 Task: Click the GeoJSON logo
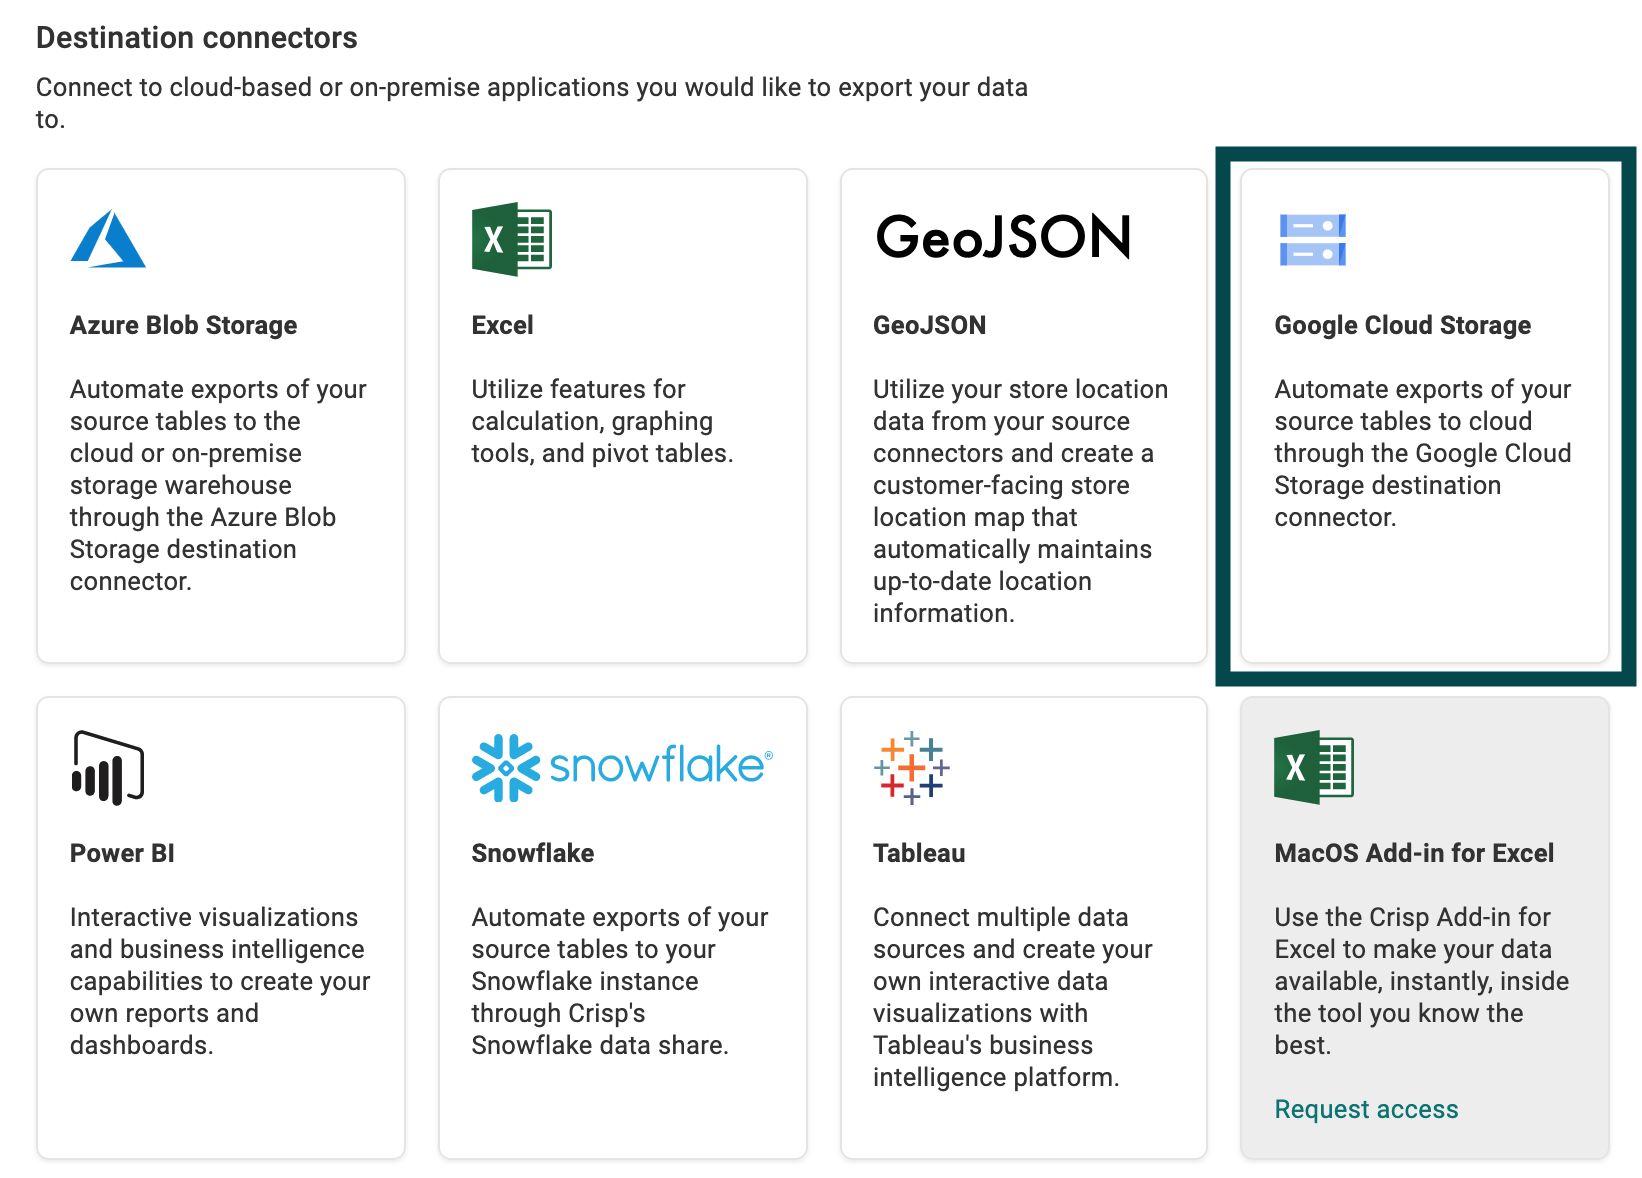[x=1003, y=237]
